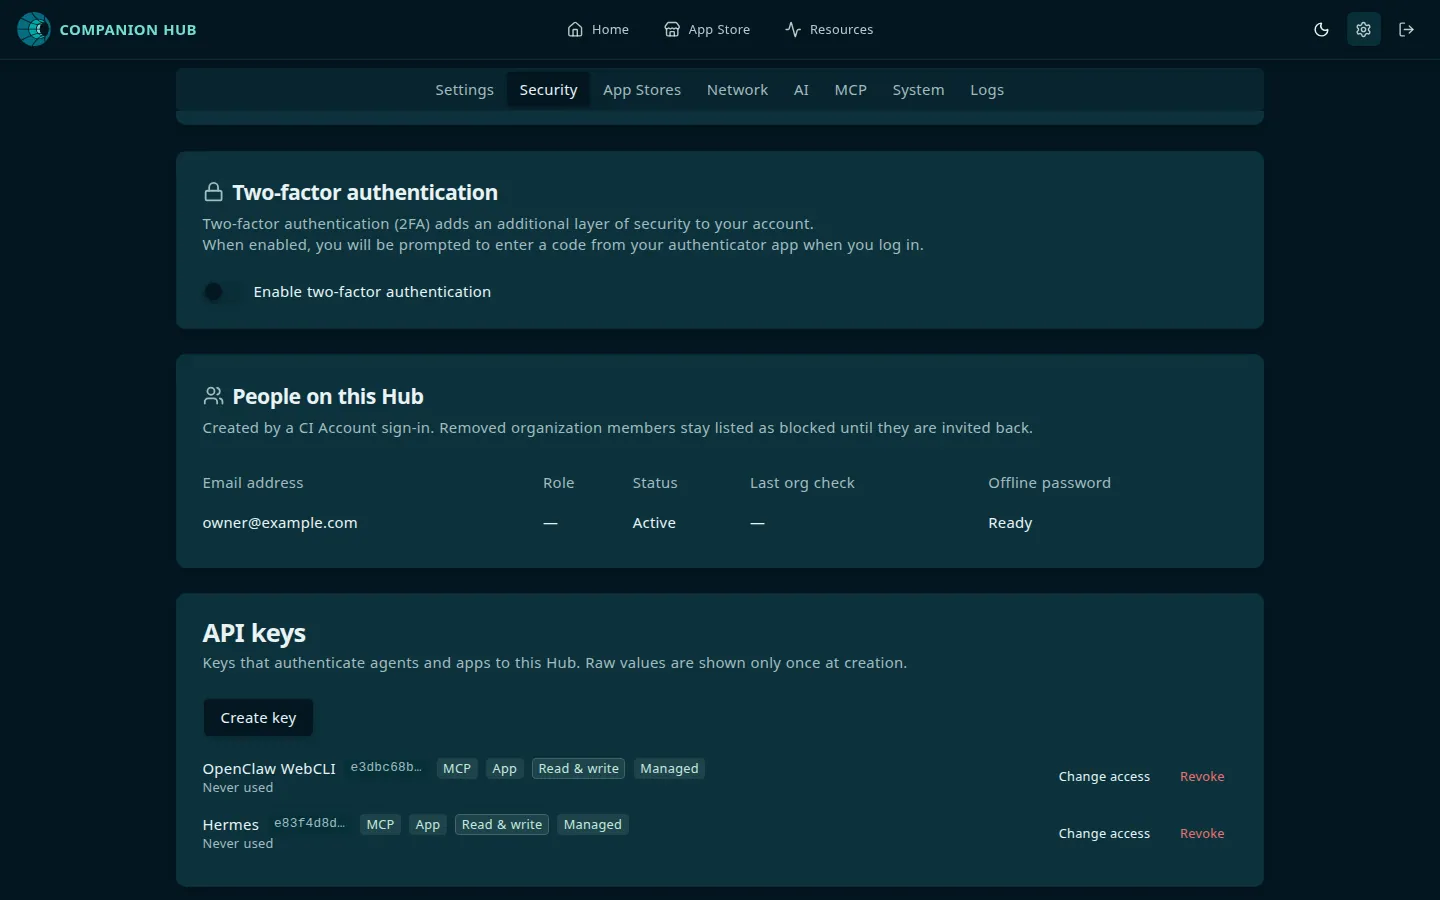Click key prefix e83f4d8d
This screenshot has width=1440, height=900.
click(310, 824)
